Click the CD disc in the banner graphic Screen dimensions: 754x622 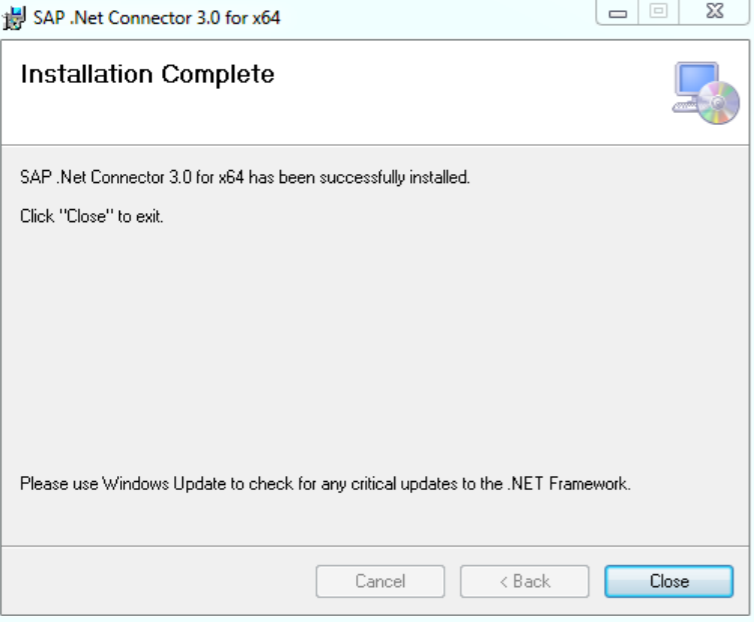(x=720, y=103)
